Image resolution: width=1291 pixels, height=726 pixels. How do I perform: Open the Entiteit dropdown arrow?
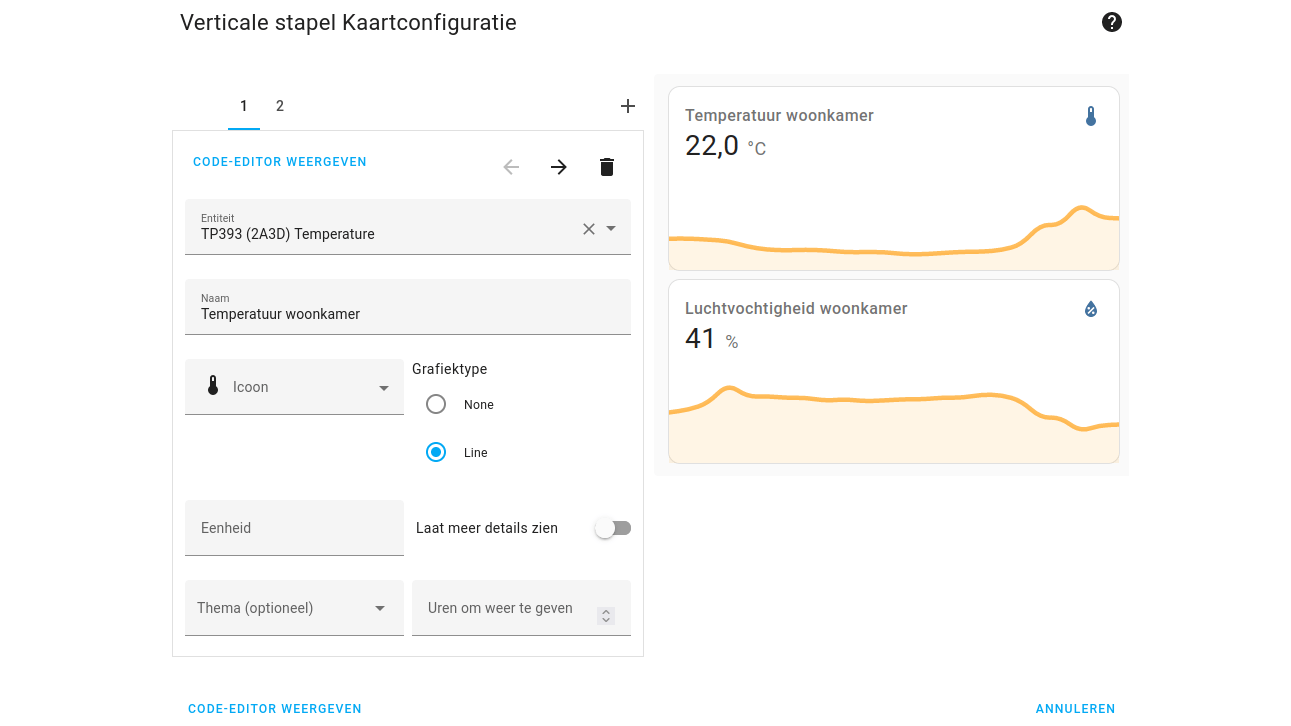pos(611,229)
